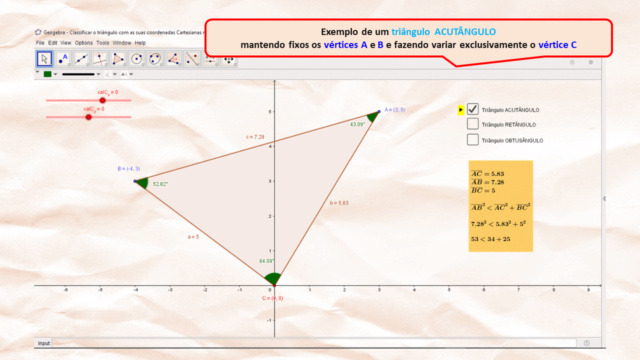Check the Triângulo RETÂNGULO checkbox

click(x=473, y=124)
